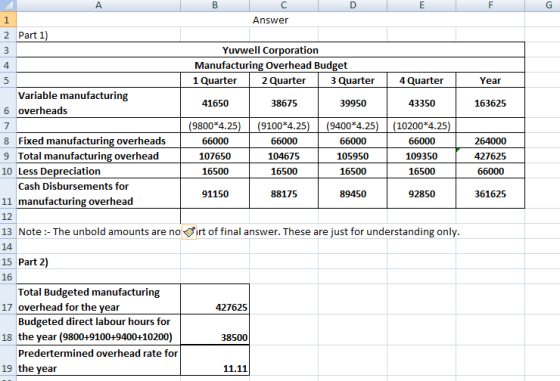
Task: Select the 92850 cash disbursement cell
Action: [x=421, y=194]
